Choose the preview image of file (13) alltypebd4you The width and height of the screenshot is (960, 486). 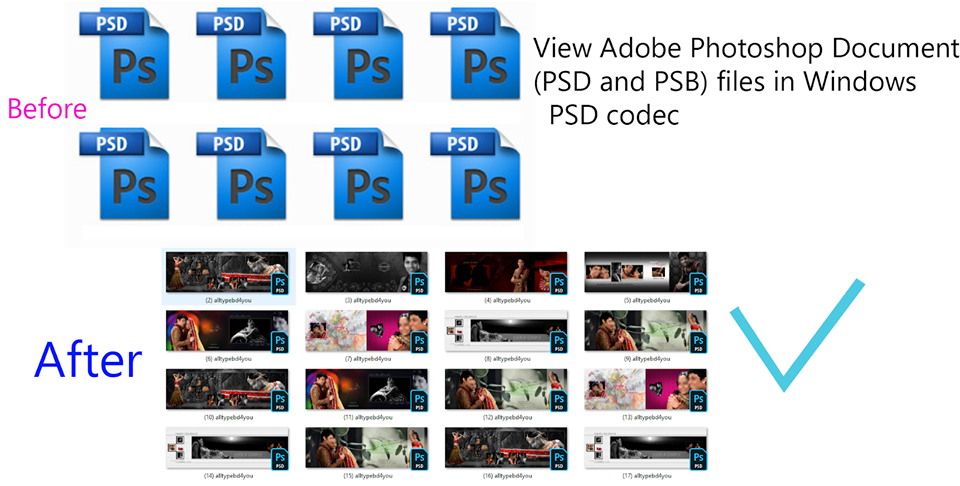[645, 389]
